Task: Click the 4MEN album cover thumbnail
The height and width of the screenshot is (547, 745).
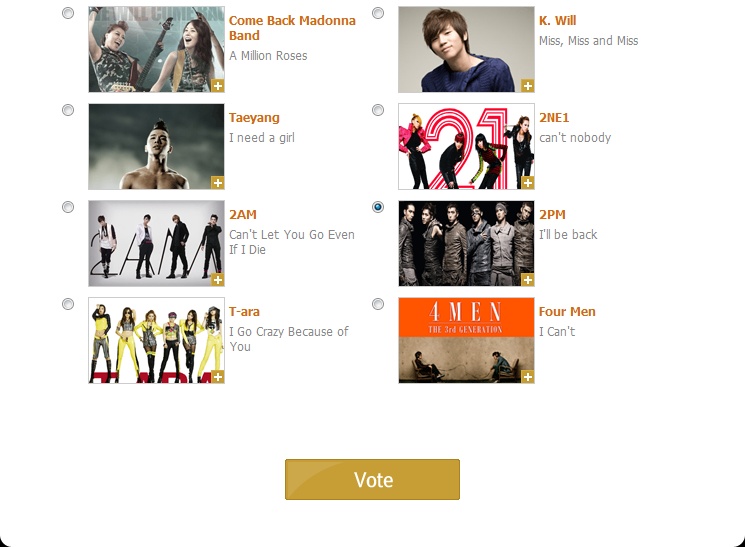Action: pyautogui.click(x=466, y=340)
